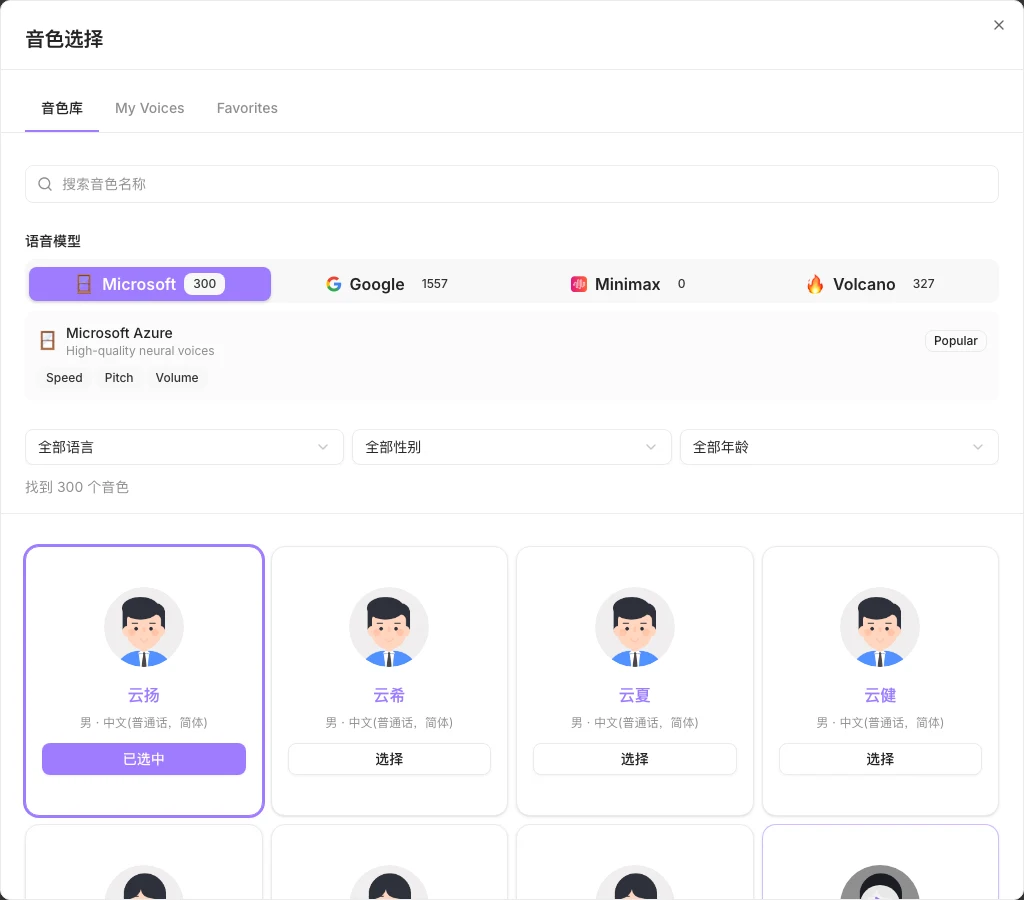Choose 云健 with its 选择 button
The height and width of the screenshot is (900, 1024).
click(880, 759)
